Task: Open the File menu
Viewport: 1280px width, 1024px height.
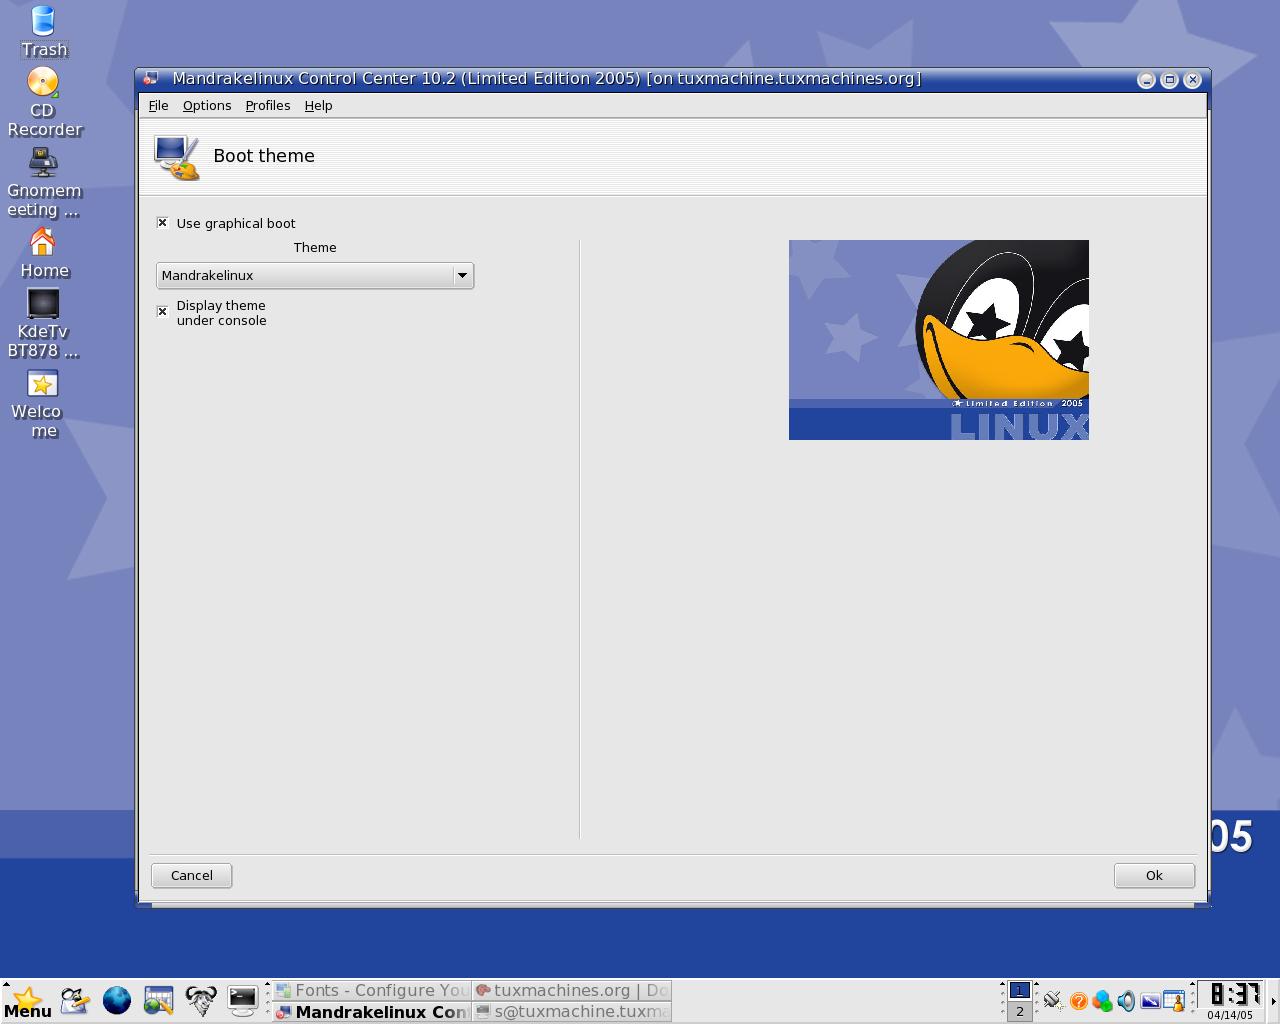Action: [158, 105]
